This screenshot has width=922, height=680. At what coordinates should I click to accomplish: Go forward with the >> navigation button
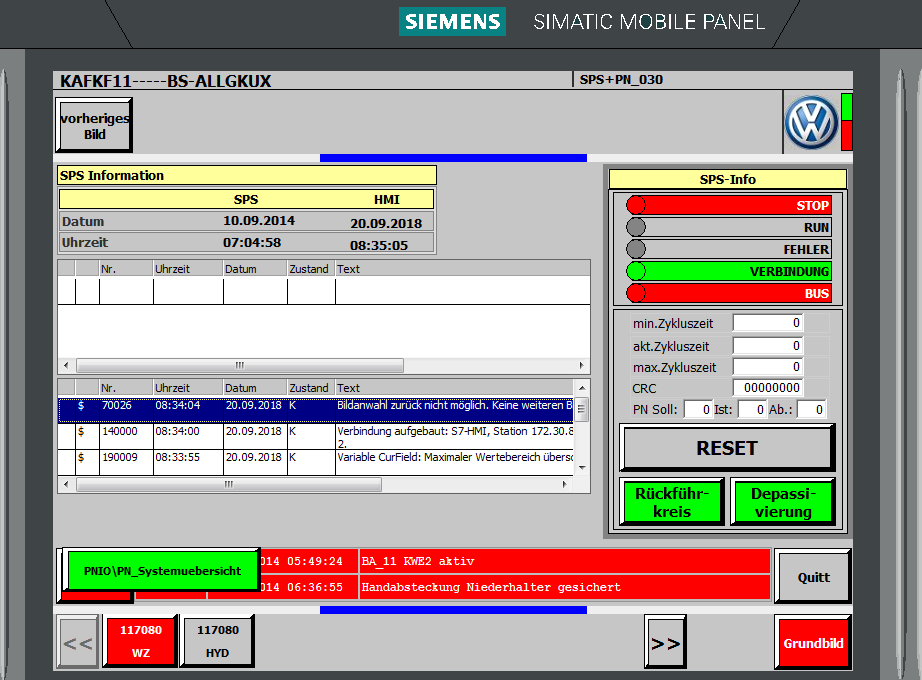pos(665,642)
